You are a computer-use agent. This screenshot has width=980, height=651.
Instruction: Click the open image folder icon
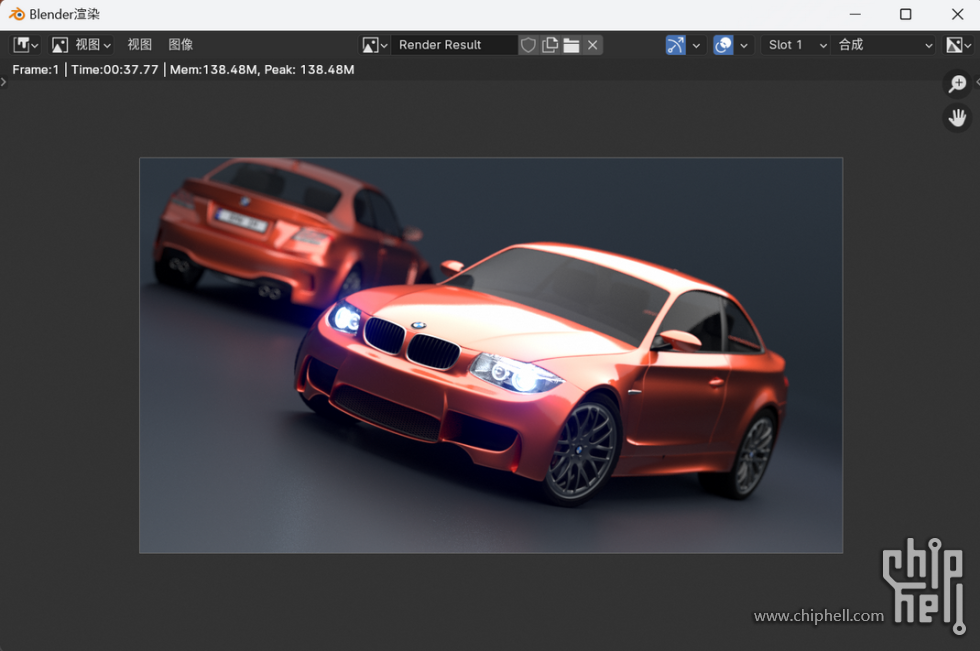[x=571, y=45]
